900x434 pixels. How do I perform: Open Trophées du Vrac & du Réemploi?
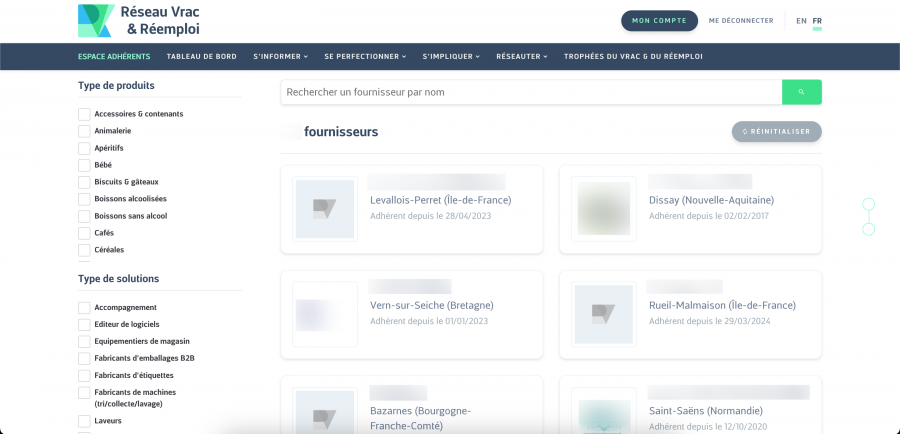click(633, 57)
